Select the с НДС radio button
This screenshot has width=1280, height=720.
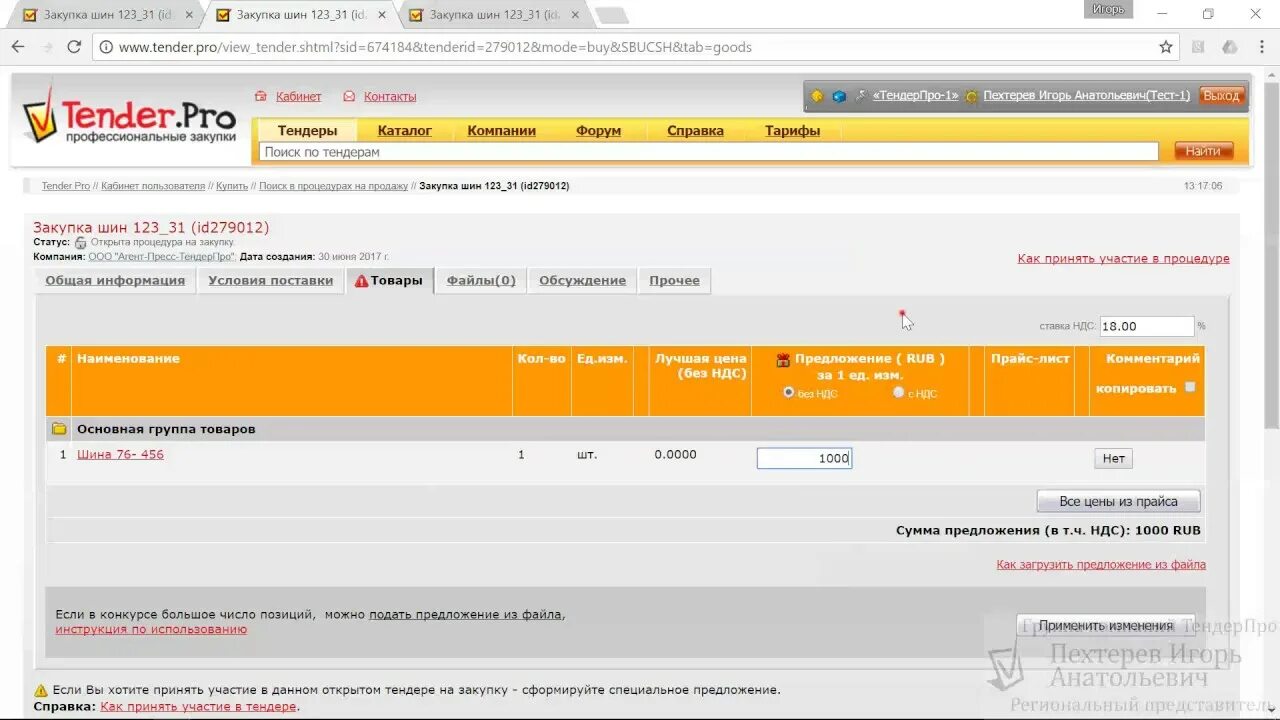(899, 393)
